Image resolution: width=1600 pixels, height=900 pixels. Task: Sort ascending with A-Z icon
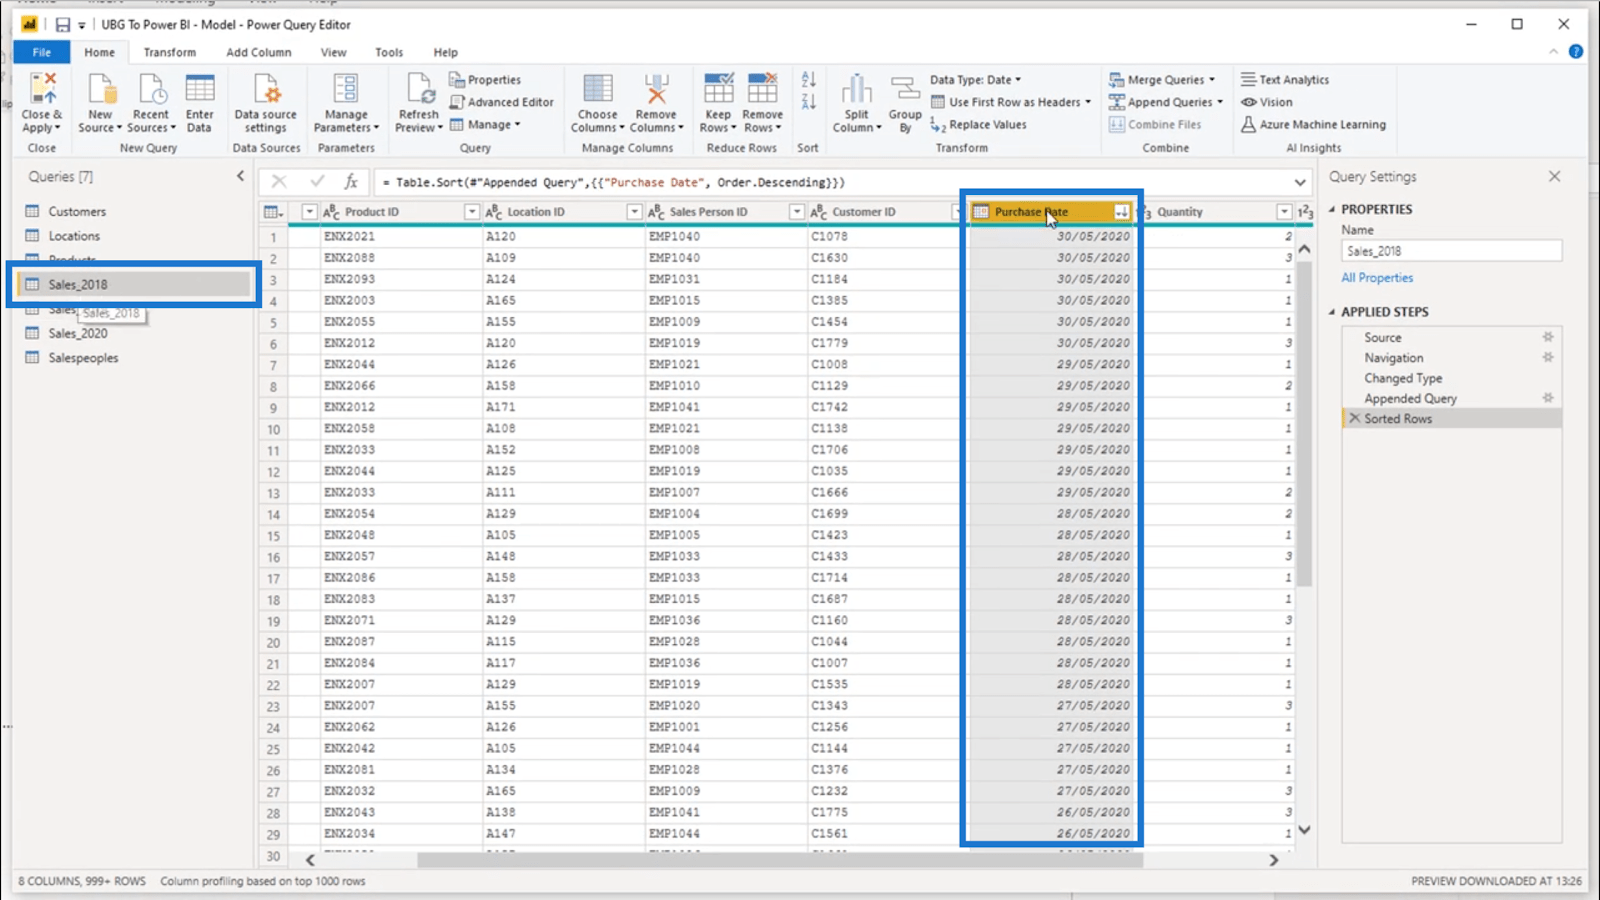coord(808,79)
